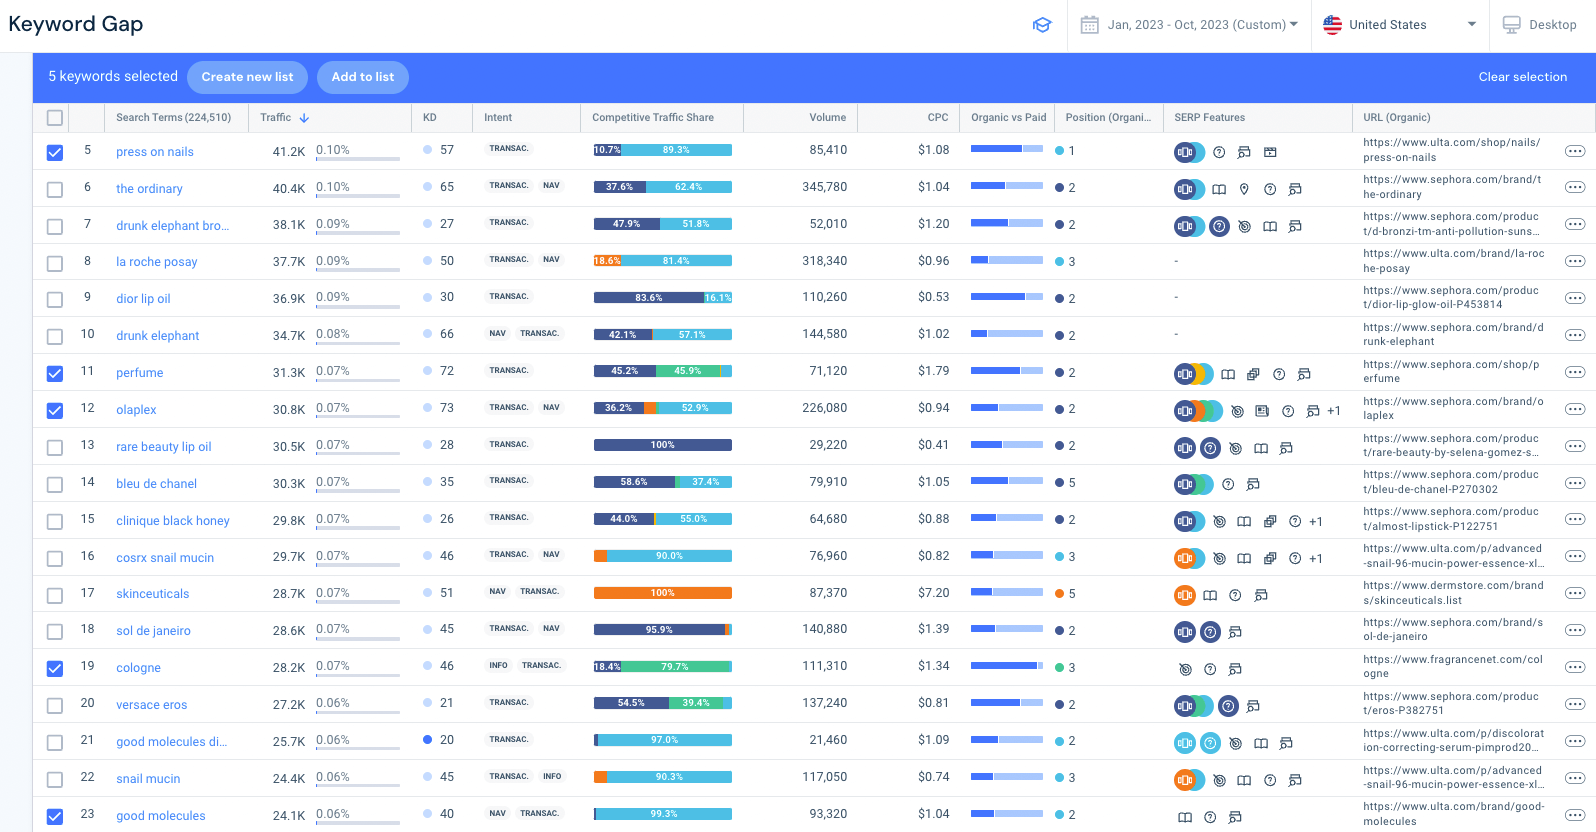The height and width of the screenshot is (832, 1596).
Task: Open more options for the ordinary row
Action: coord(1574,188)
